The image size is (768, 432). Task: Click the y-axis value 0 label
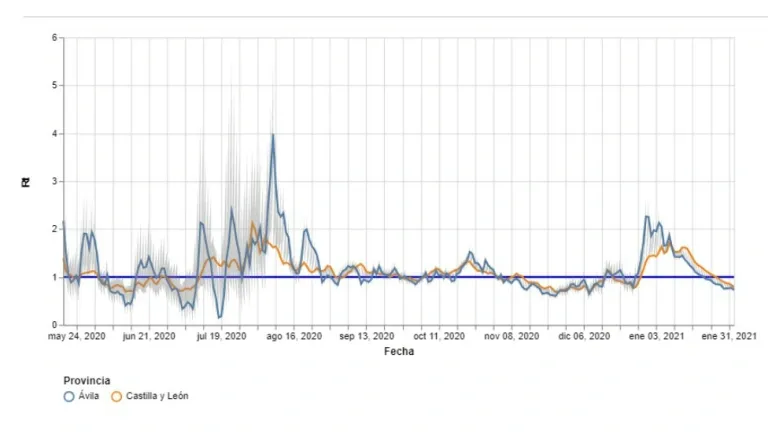(55, 325)
